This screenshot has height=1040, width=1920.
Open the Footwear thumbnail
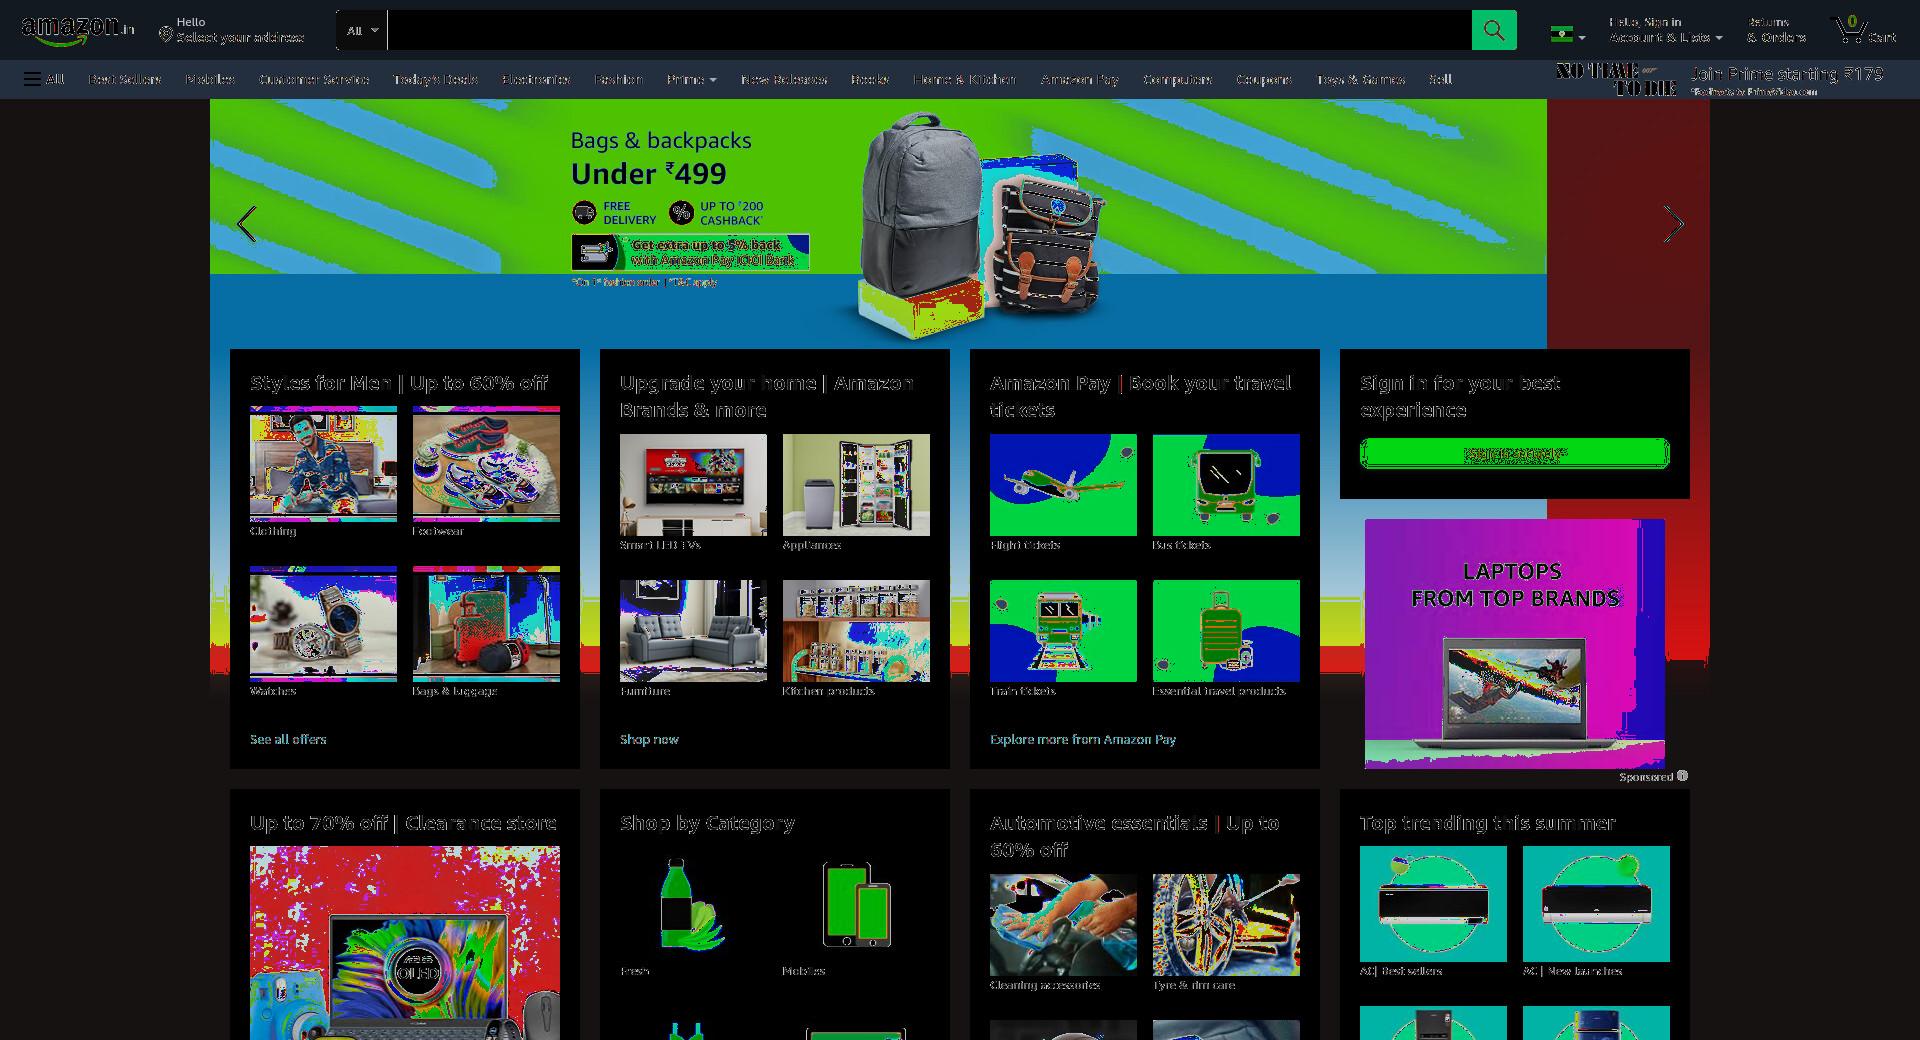[x=486, y=464]
